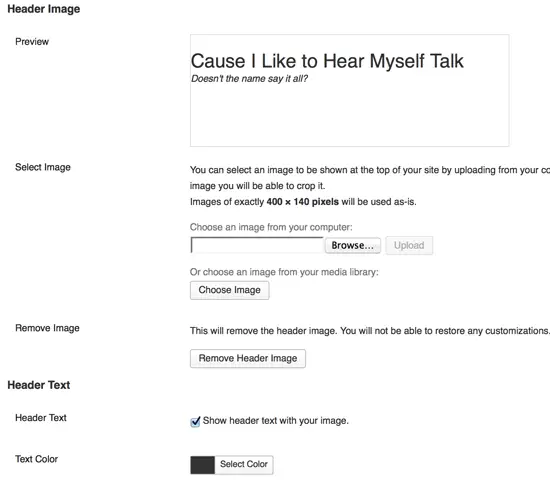550x483 pixels.
Task: Click the dark text color swatch
Action: tap(202, 465)
